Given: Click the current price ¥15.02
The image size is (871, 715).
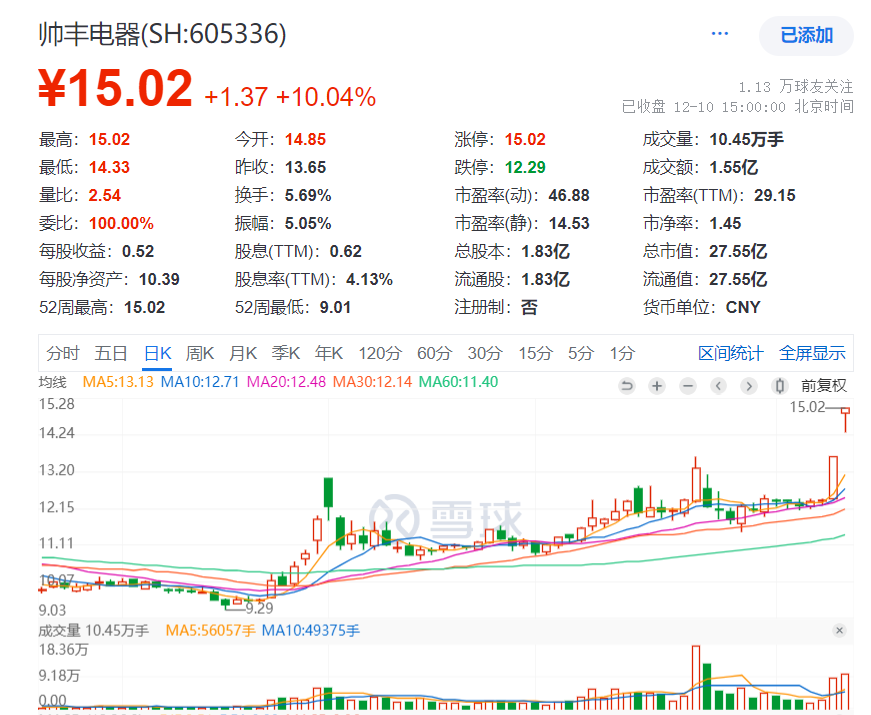Looking at the screenshot, I should pos(116,88).
